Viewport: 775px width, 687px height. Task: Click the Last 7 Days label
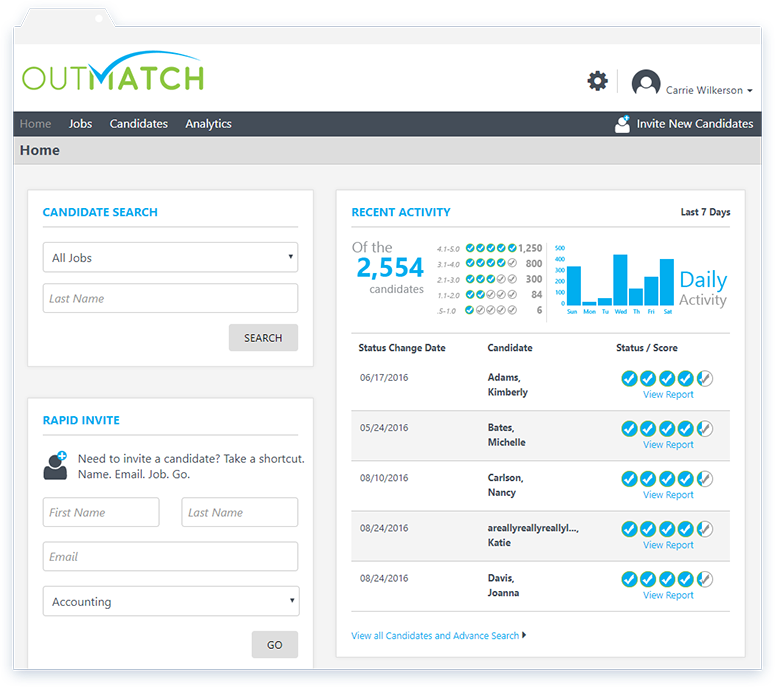705,212
